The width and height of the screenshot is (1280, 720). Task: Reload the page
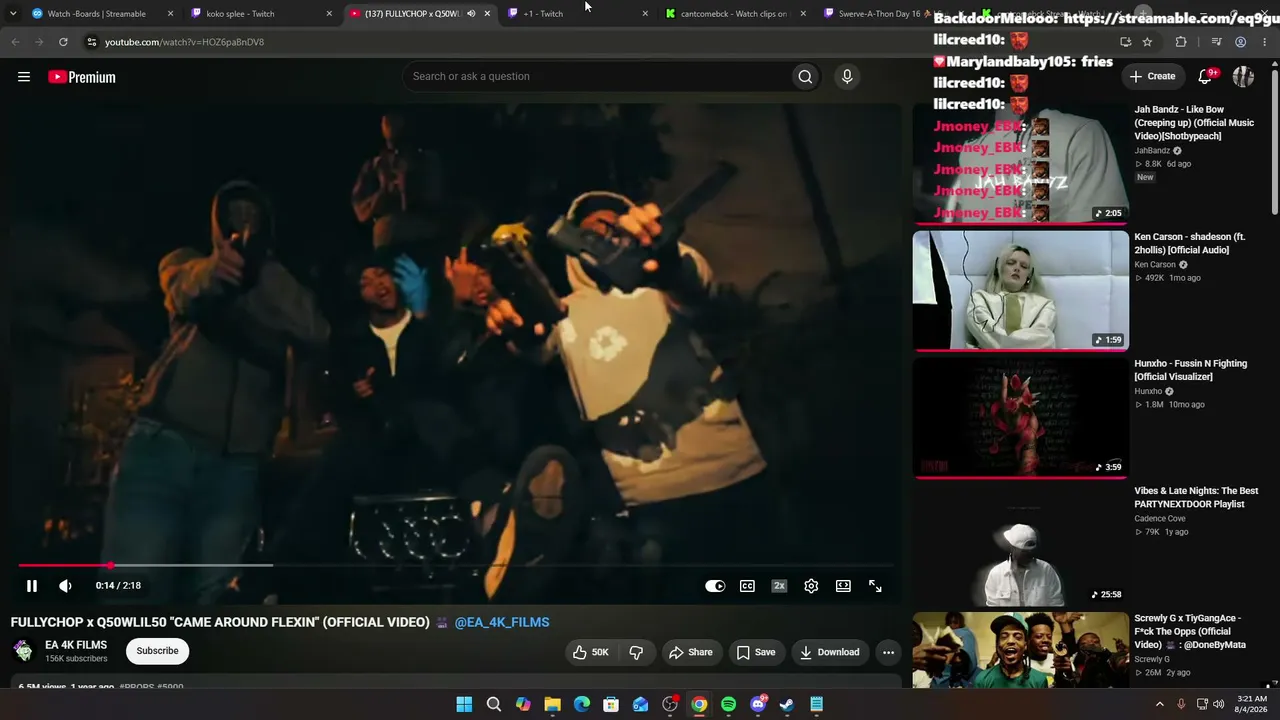[63, 42]
